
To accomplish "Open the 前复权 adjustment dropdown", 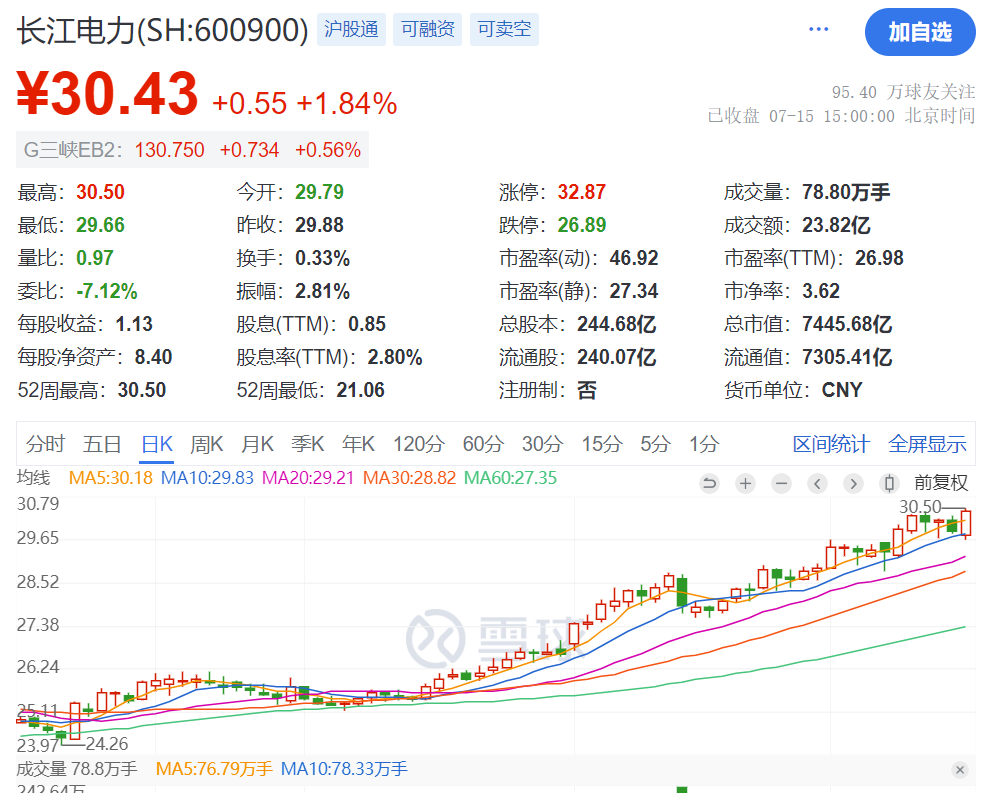I will click(x=940, y=483).
